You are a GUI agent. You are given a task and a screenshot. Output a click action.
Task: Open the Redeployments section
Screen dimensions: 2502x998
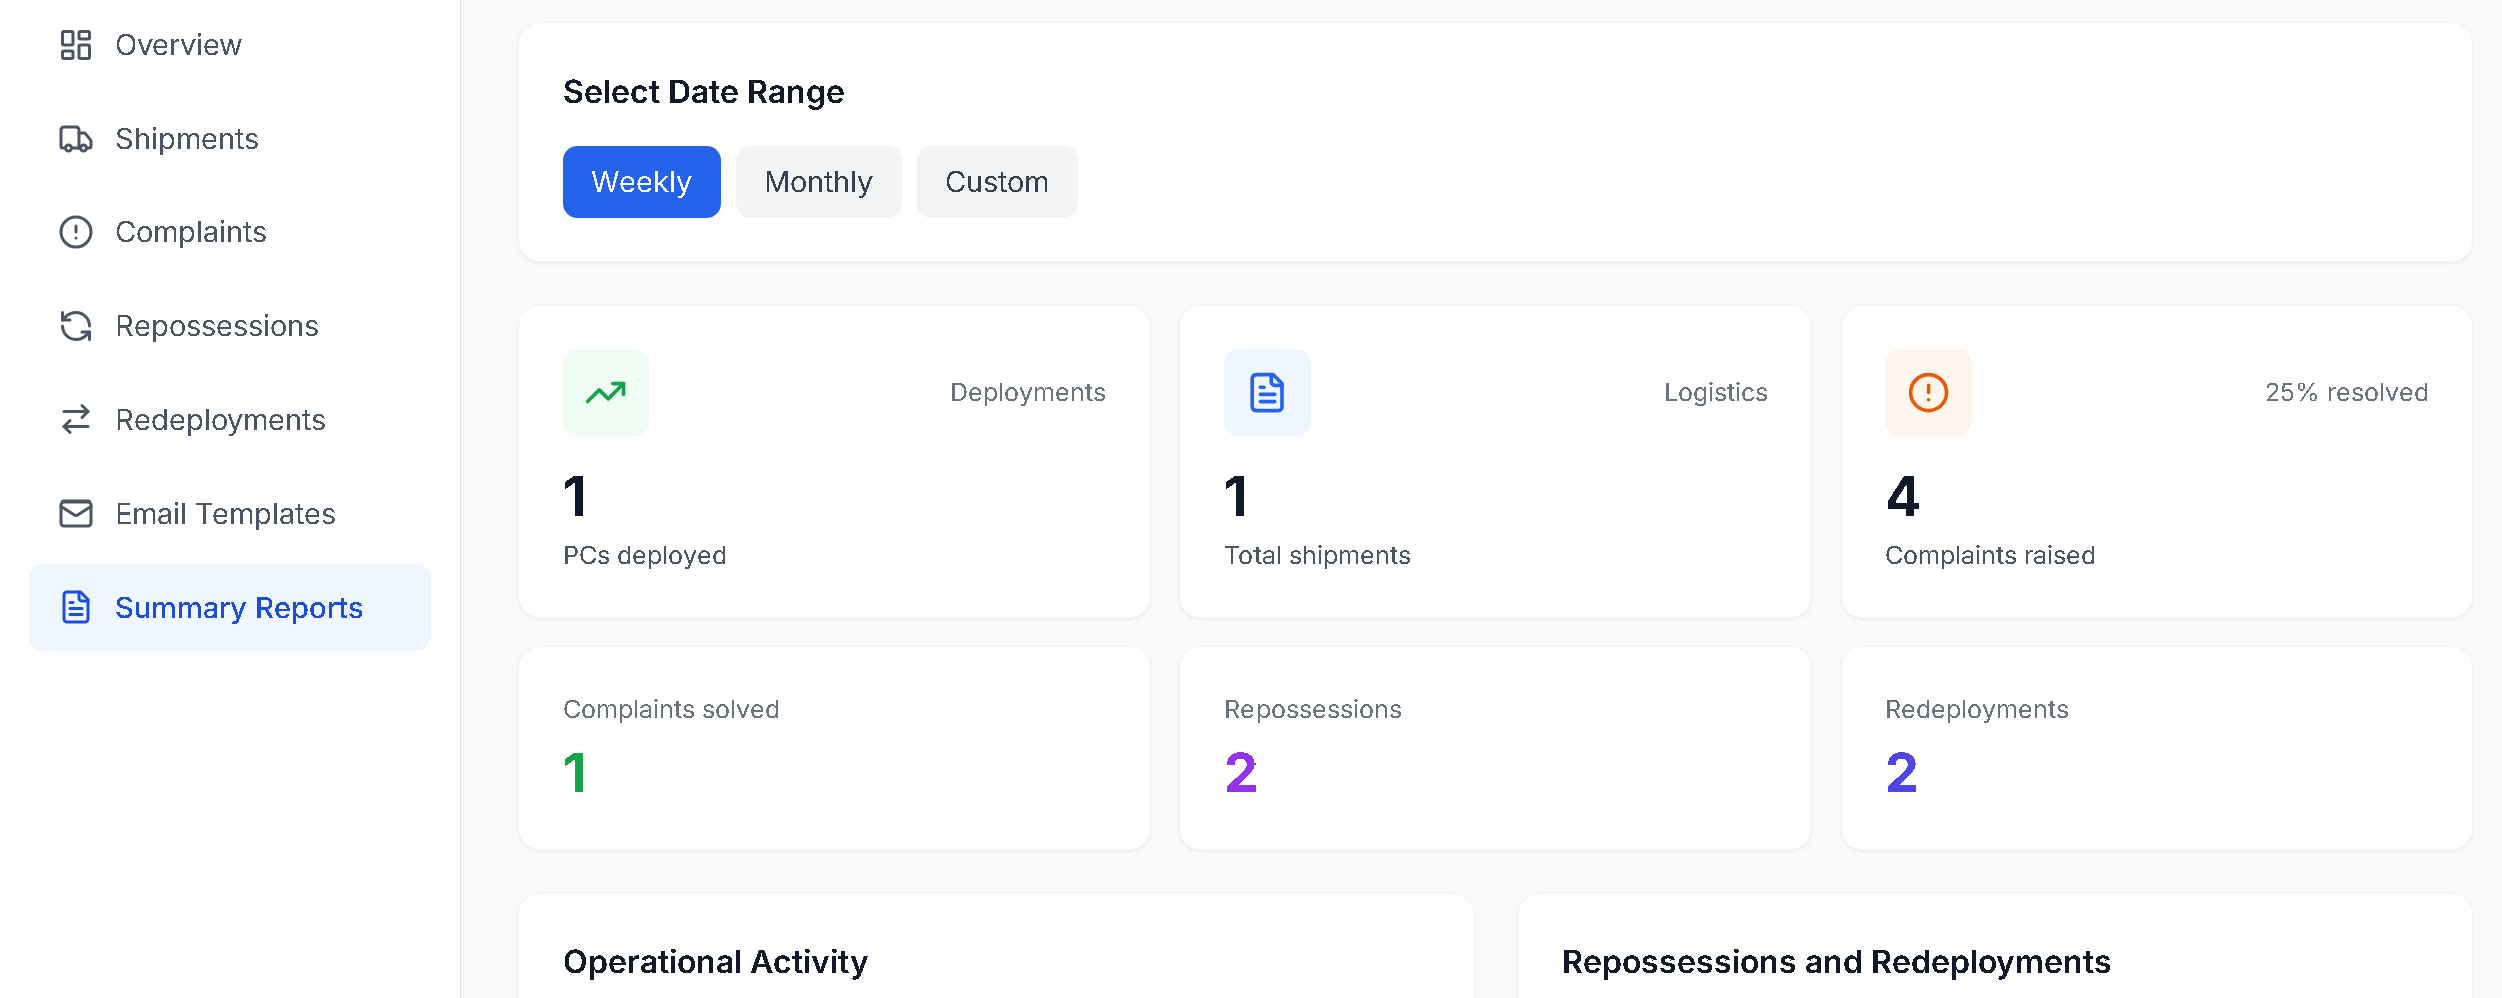(220, 420)
